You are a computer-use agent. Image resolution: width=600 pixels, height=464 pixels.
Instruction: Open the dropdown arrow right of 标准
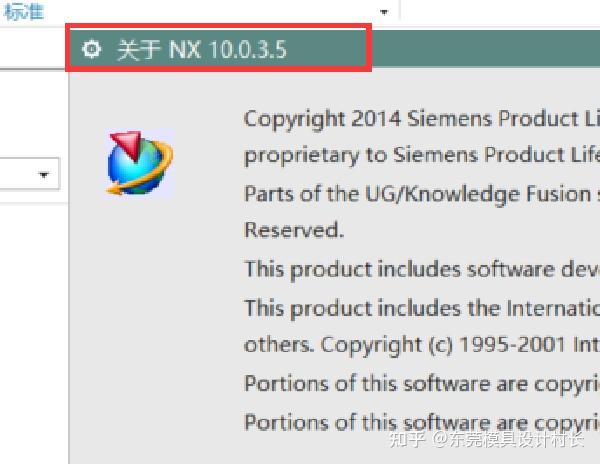(x=384, y=12)
